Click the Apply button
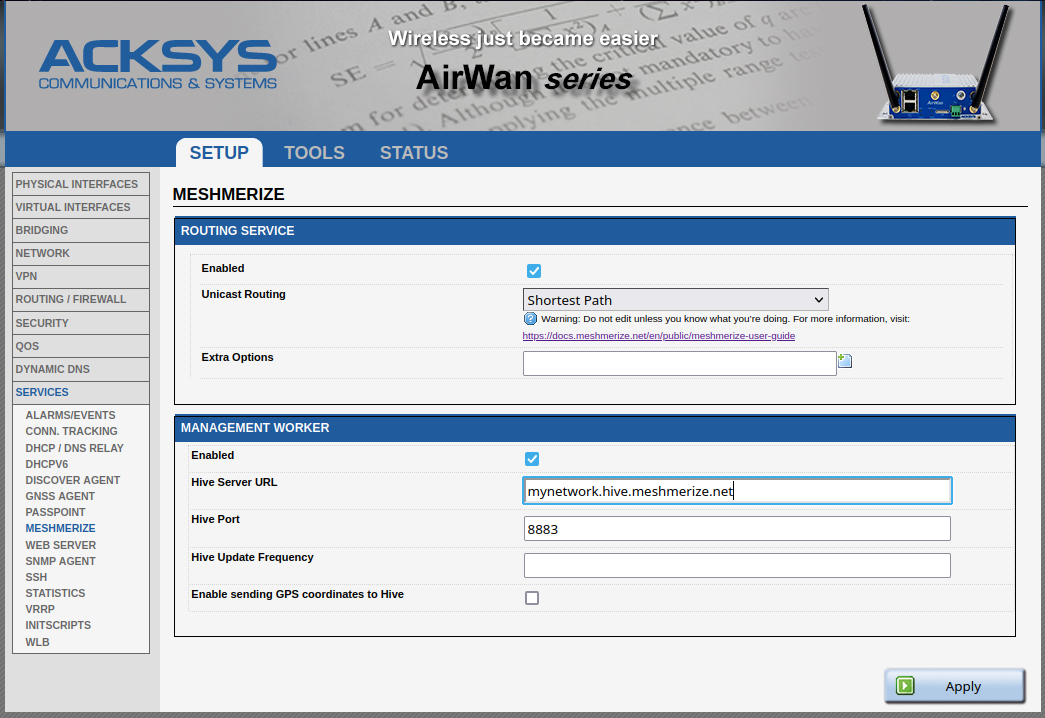1045x718 pixels. point(954,686)
